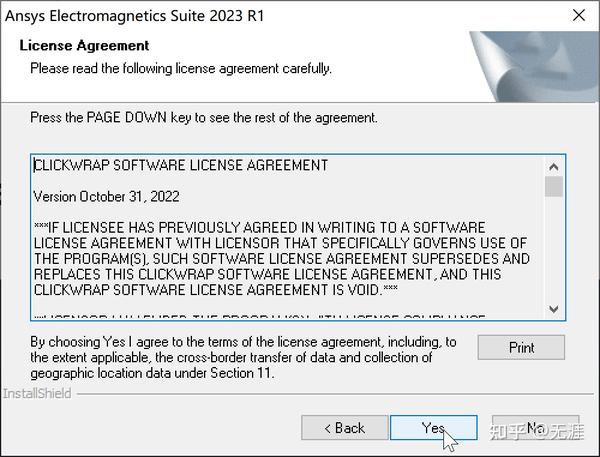The width and height of the screenshot is (600, 457).
Task: Click the partially hidden bottom line of license text
Action: click(260, 317)
